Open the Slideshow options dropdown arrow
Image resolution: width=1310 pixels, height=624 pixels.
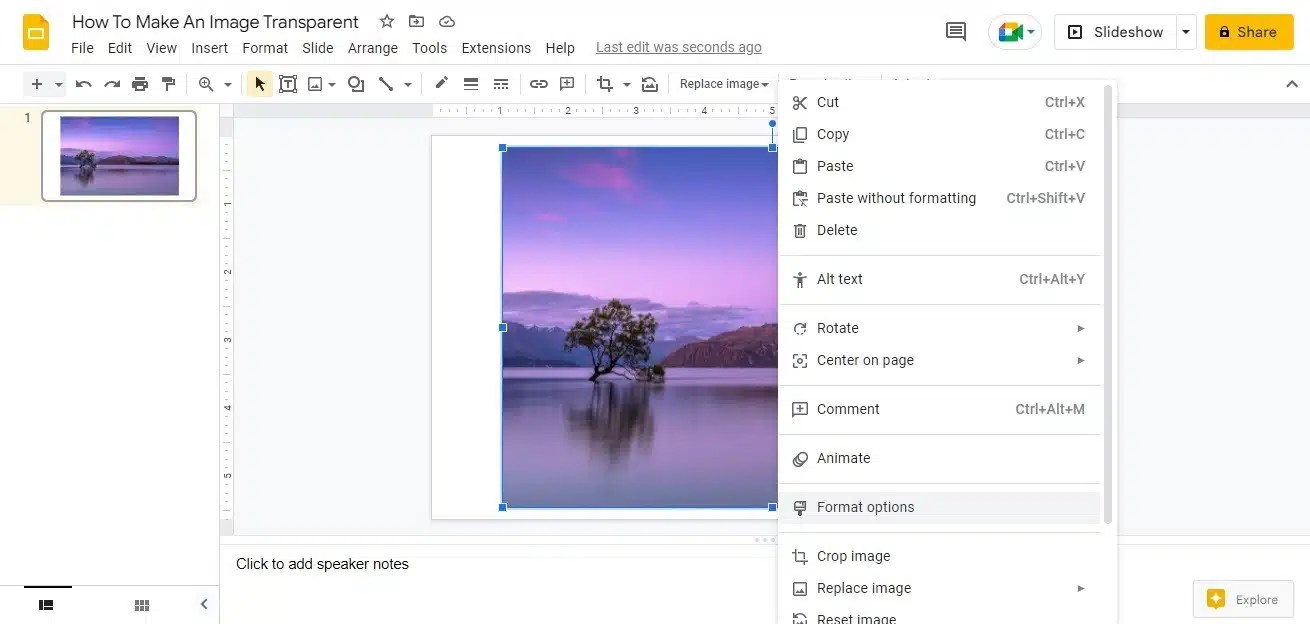tap(1186, 32)
